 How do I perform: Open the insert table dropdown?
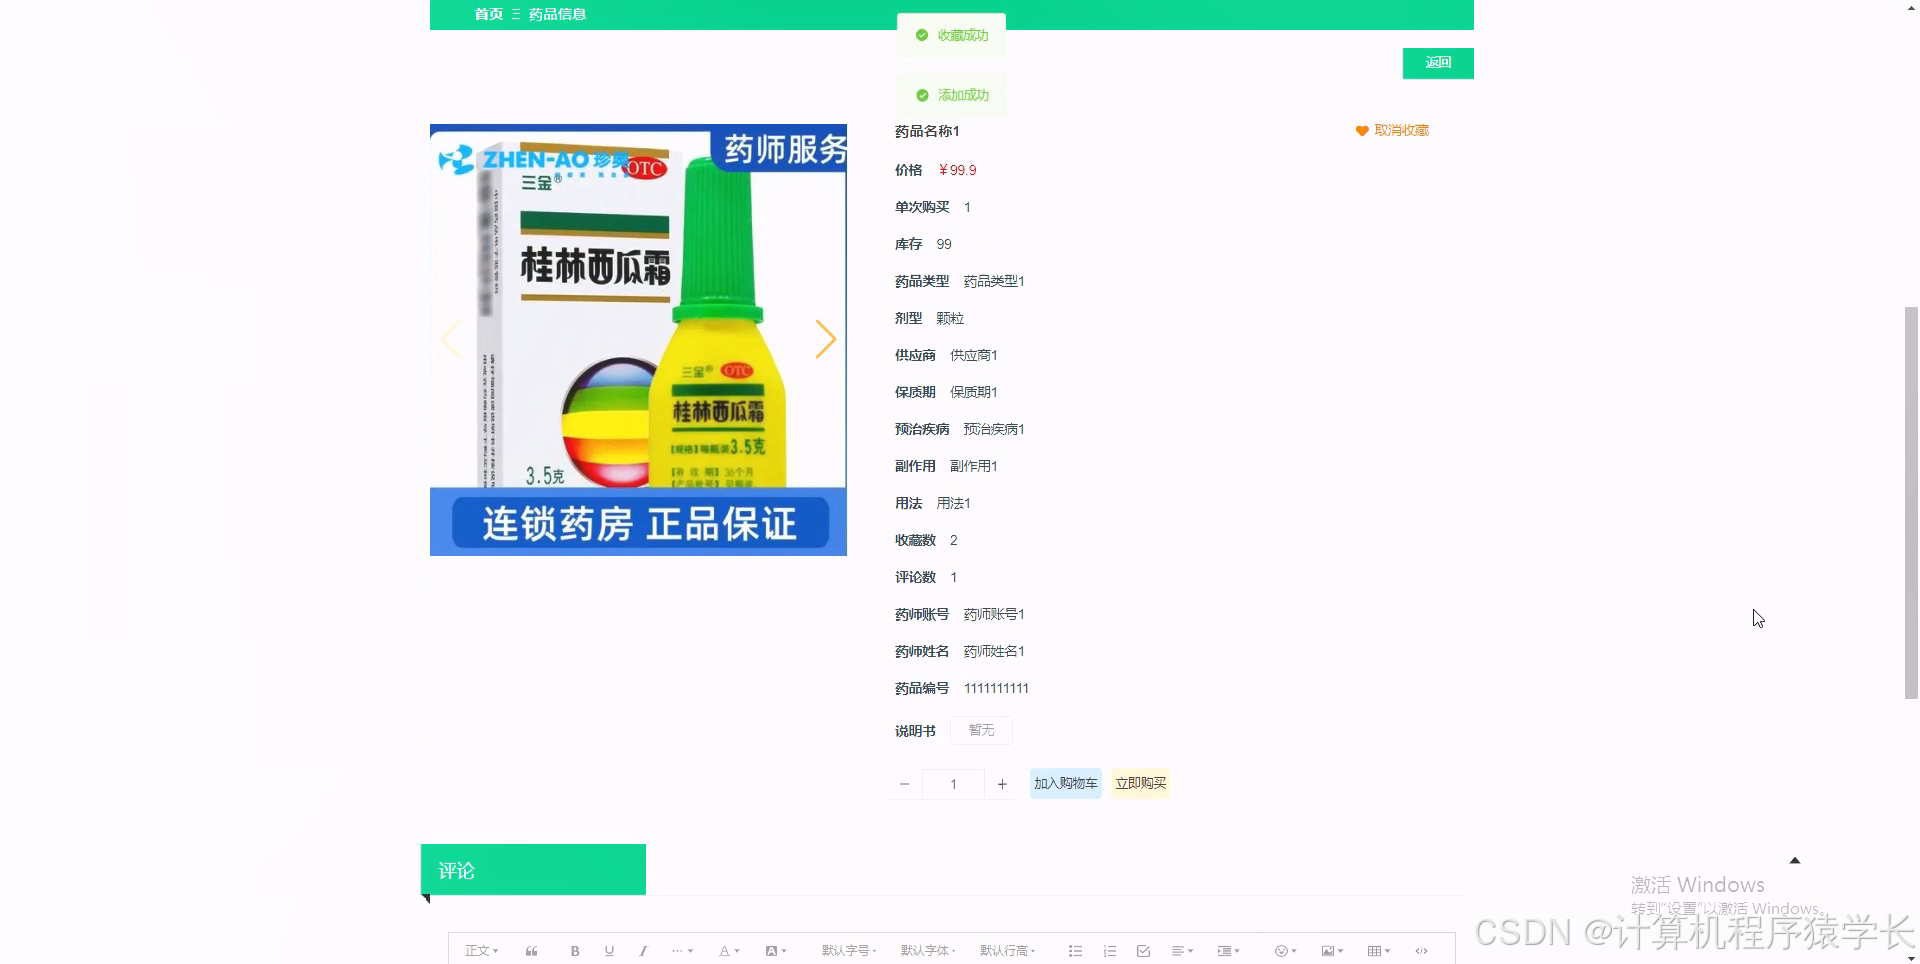coord(1379,951)
